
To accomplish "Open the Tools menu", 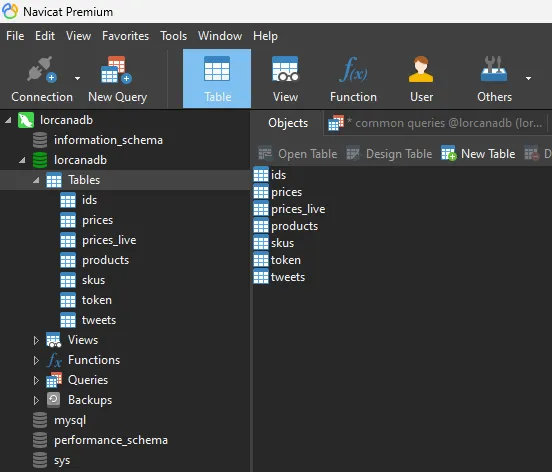I will point(174,36).
